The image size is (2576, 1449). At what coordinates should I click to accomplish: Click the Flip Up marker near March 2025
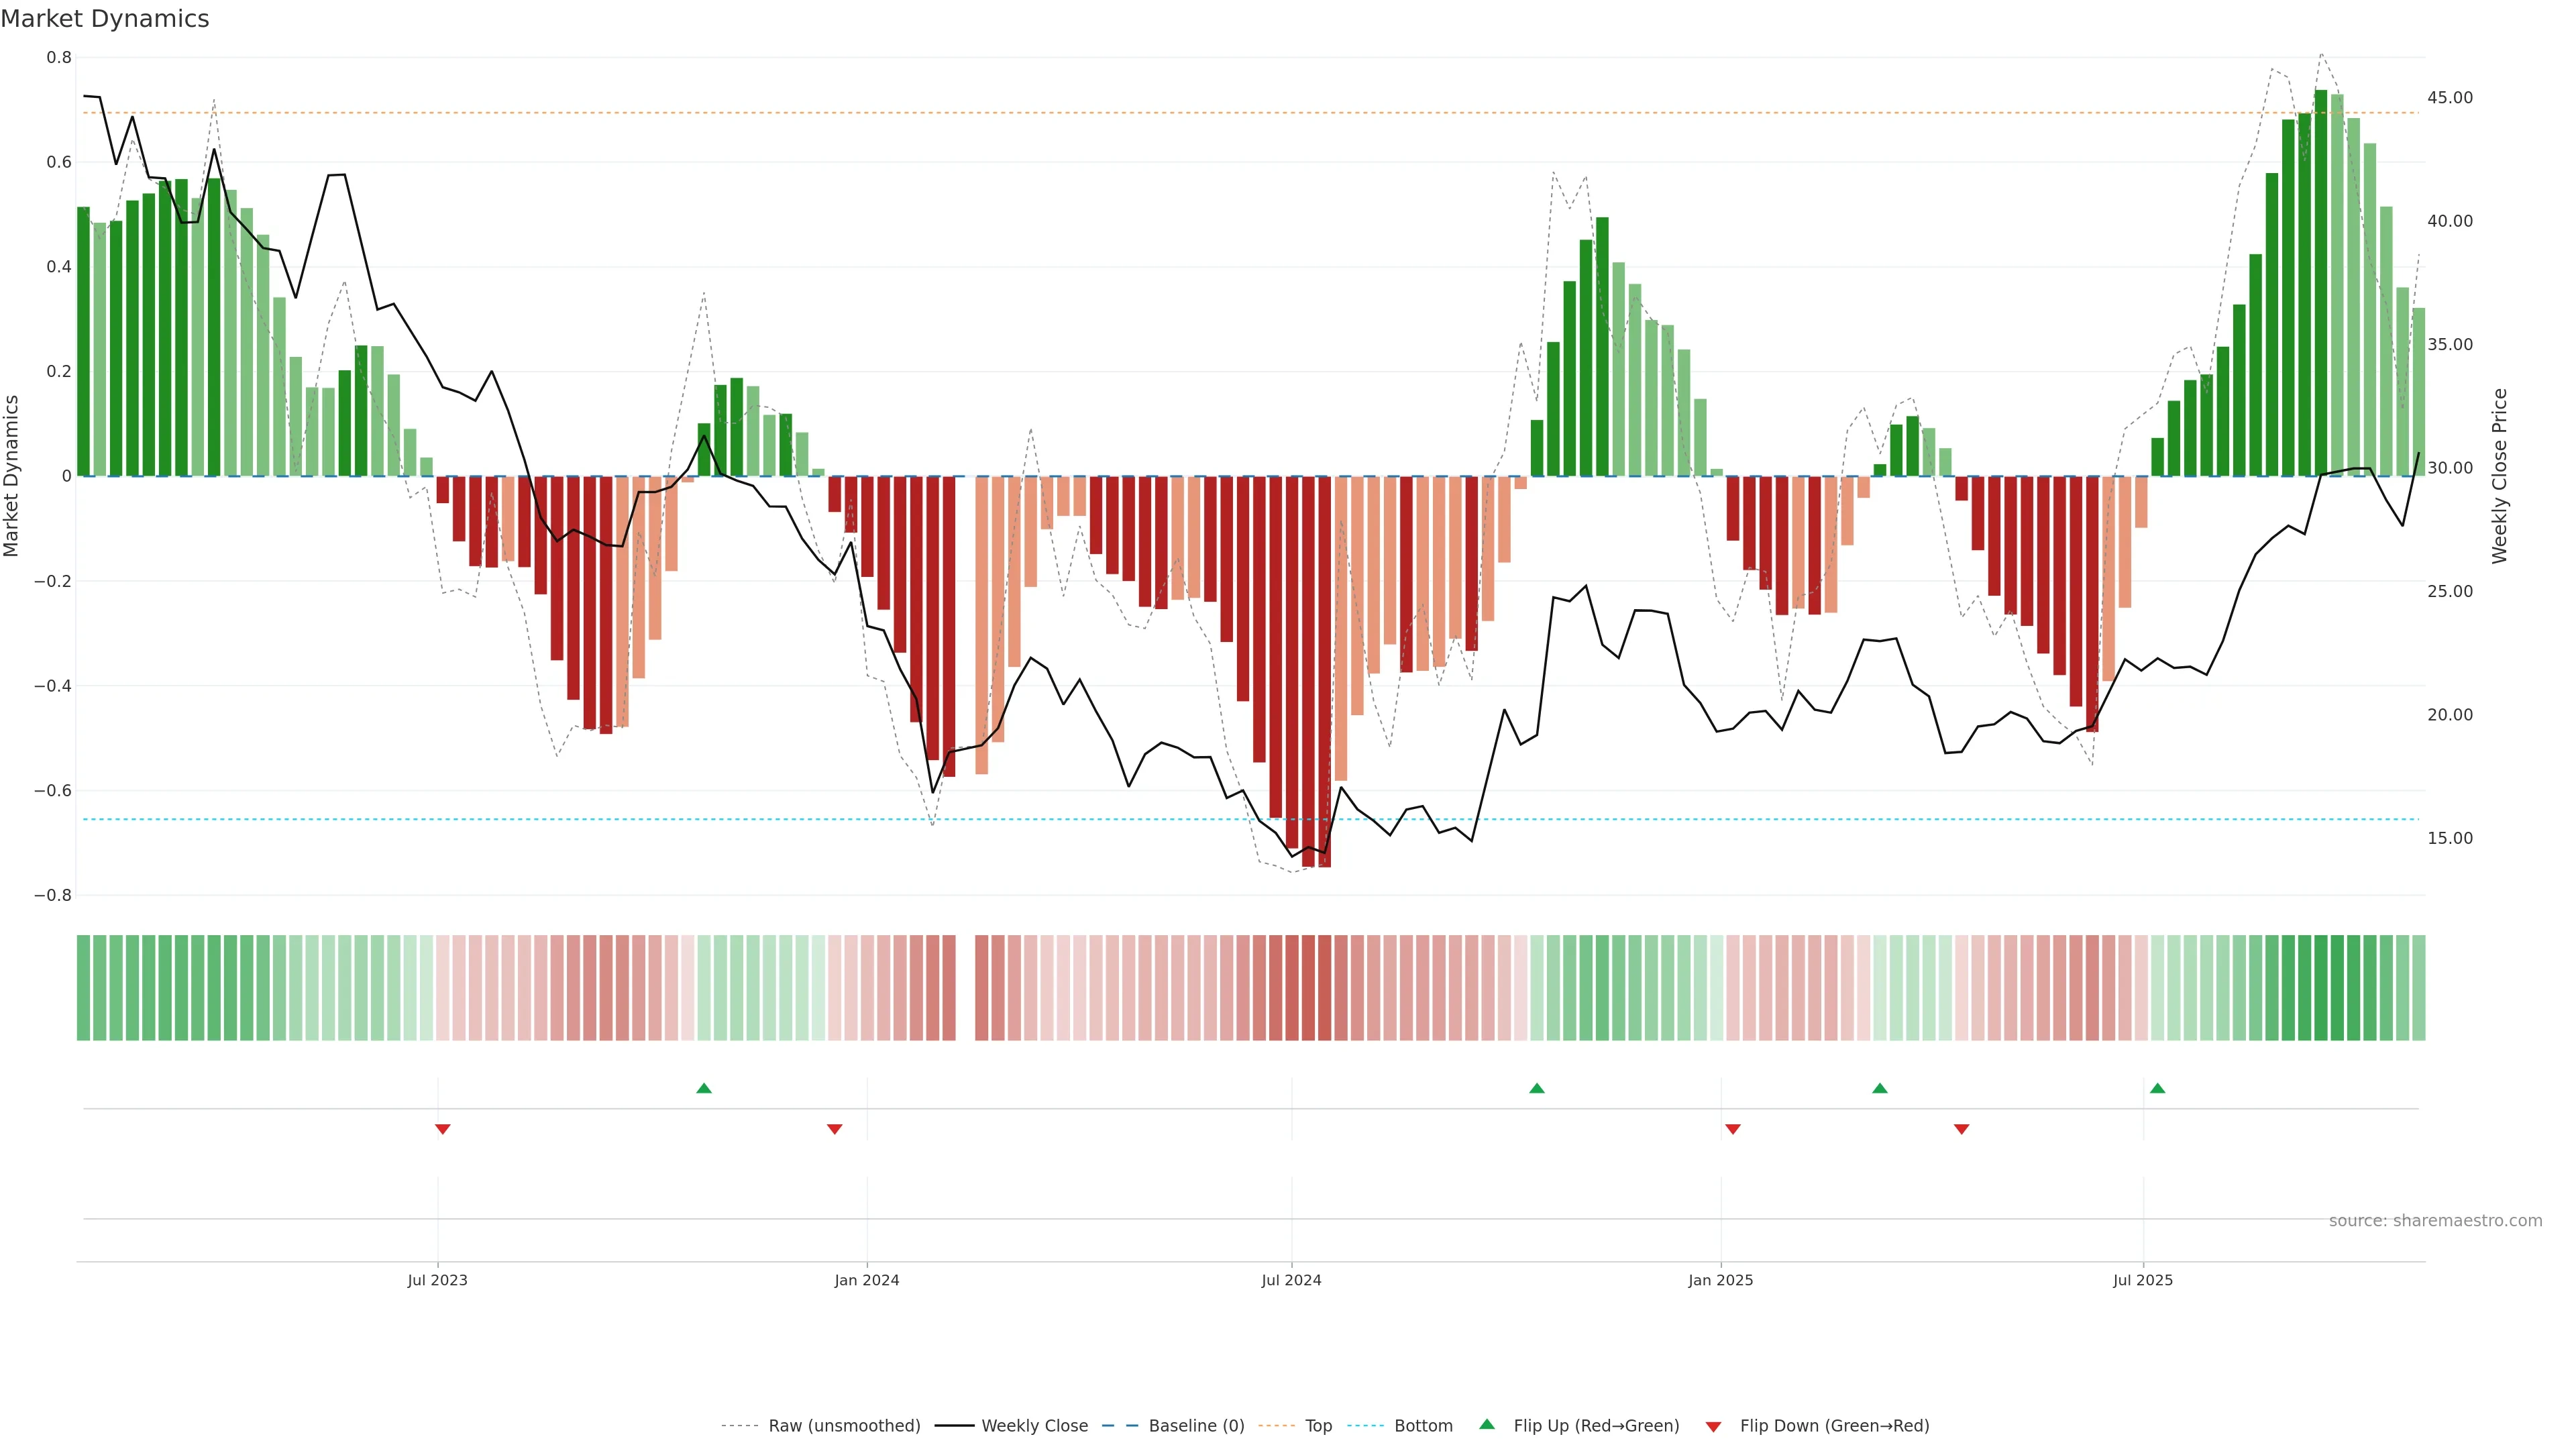[x=1880, y=1088]
